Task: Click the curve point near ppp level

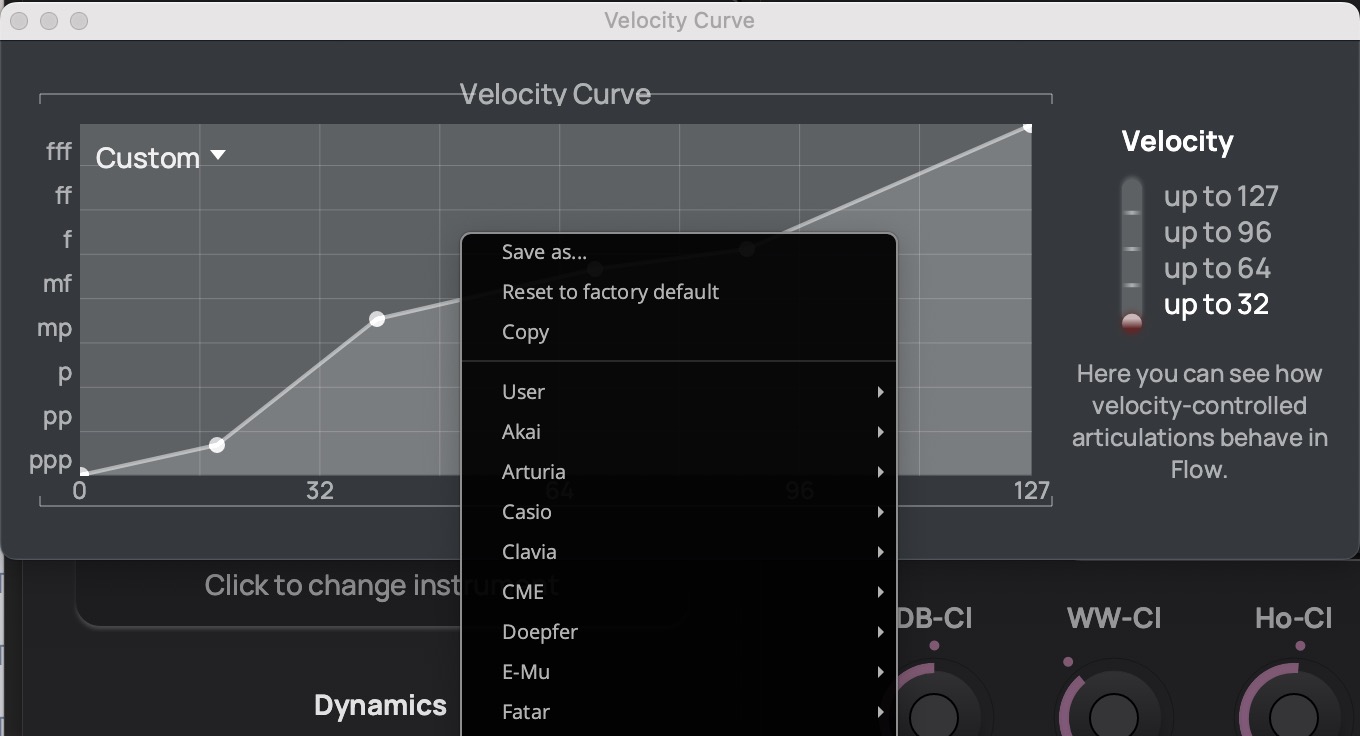Action: (x=217, y=444)
